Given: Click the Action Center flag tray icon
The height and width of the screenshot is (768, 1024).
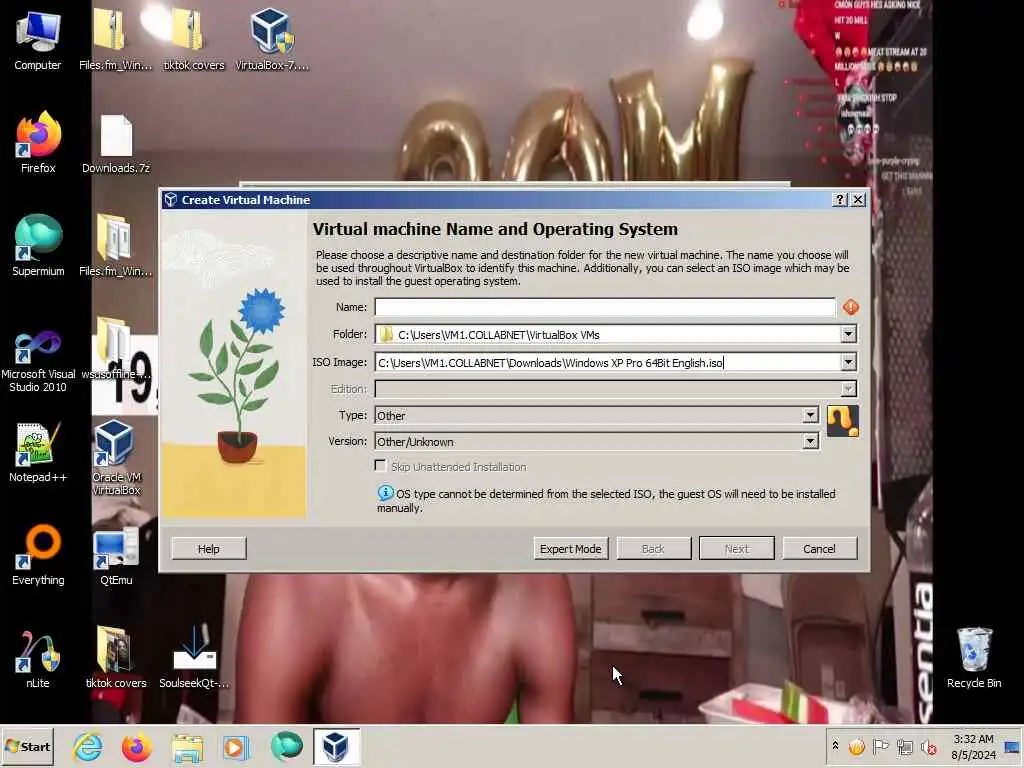Looking at the screenshot, I should [880, 746].
